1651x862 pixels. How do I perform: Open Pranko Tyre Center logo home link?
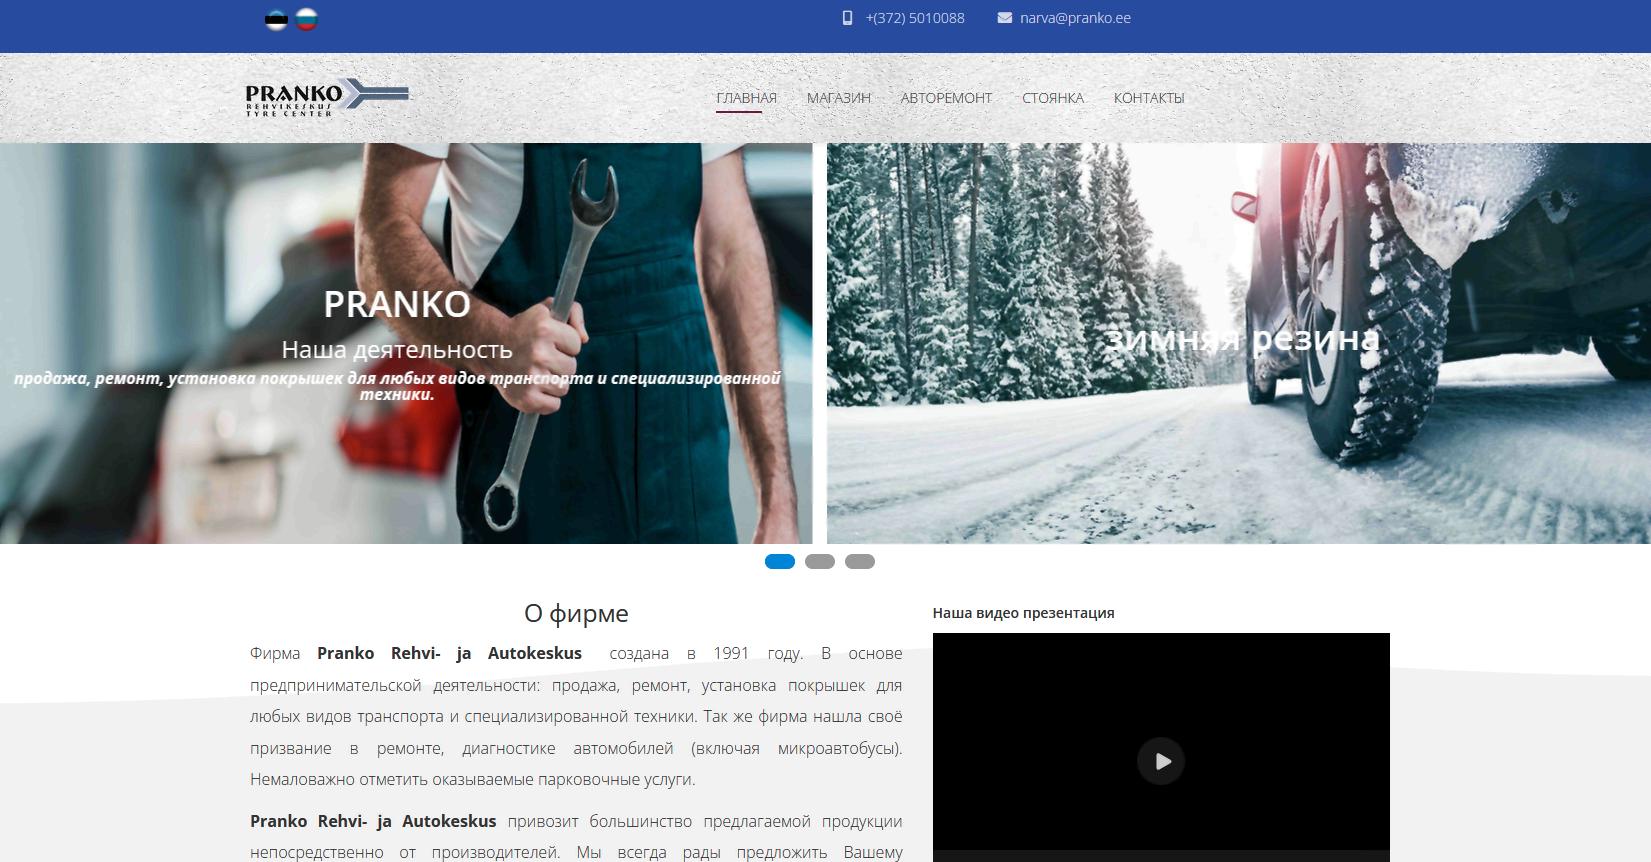pos(327,97)
